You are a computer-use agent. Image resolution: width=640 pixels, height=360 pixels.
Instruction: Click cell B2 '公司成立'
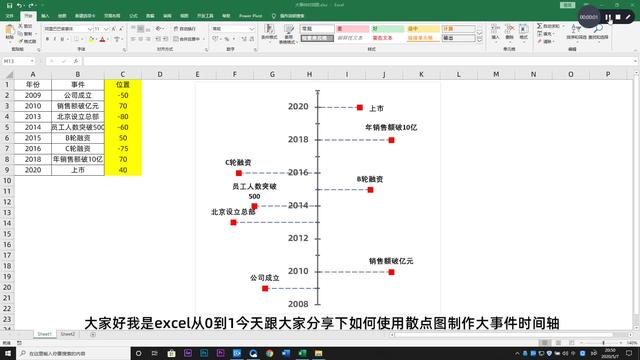78,95
